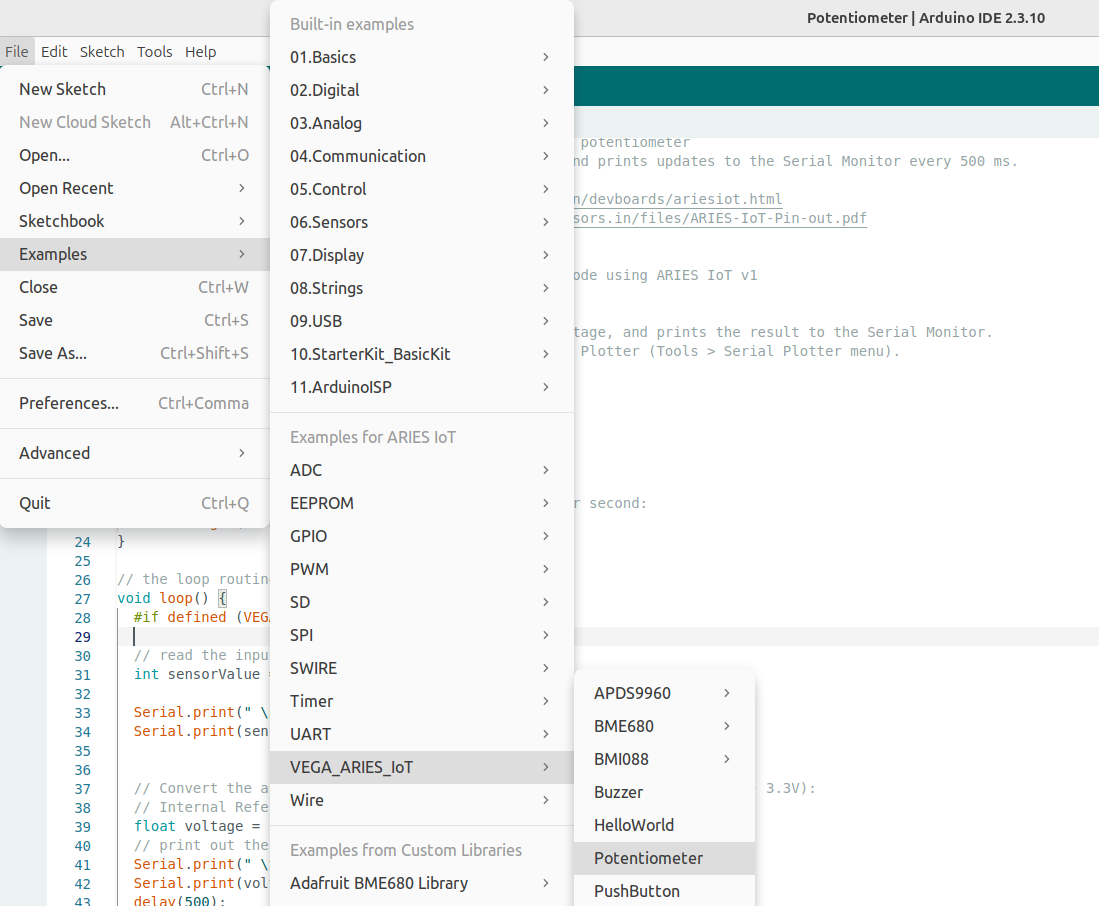Open the Sketchbook submenu
Image resolution: width=1099 pixels, height=906 pixels.
[x=135, y=221]
